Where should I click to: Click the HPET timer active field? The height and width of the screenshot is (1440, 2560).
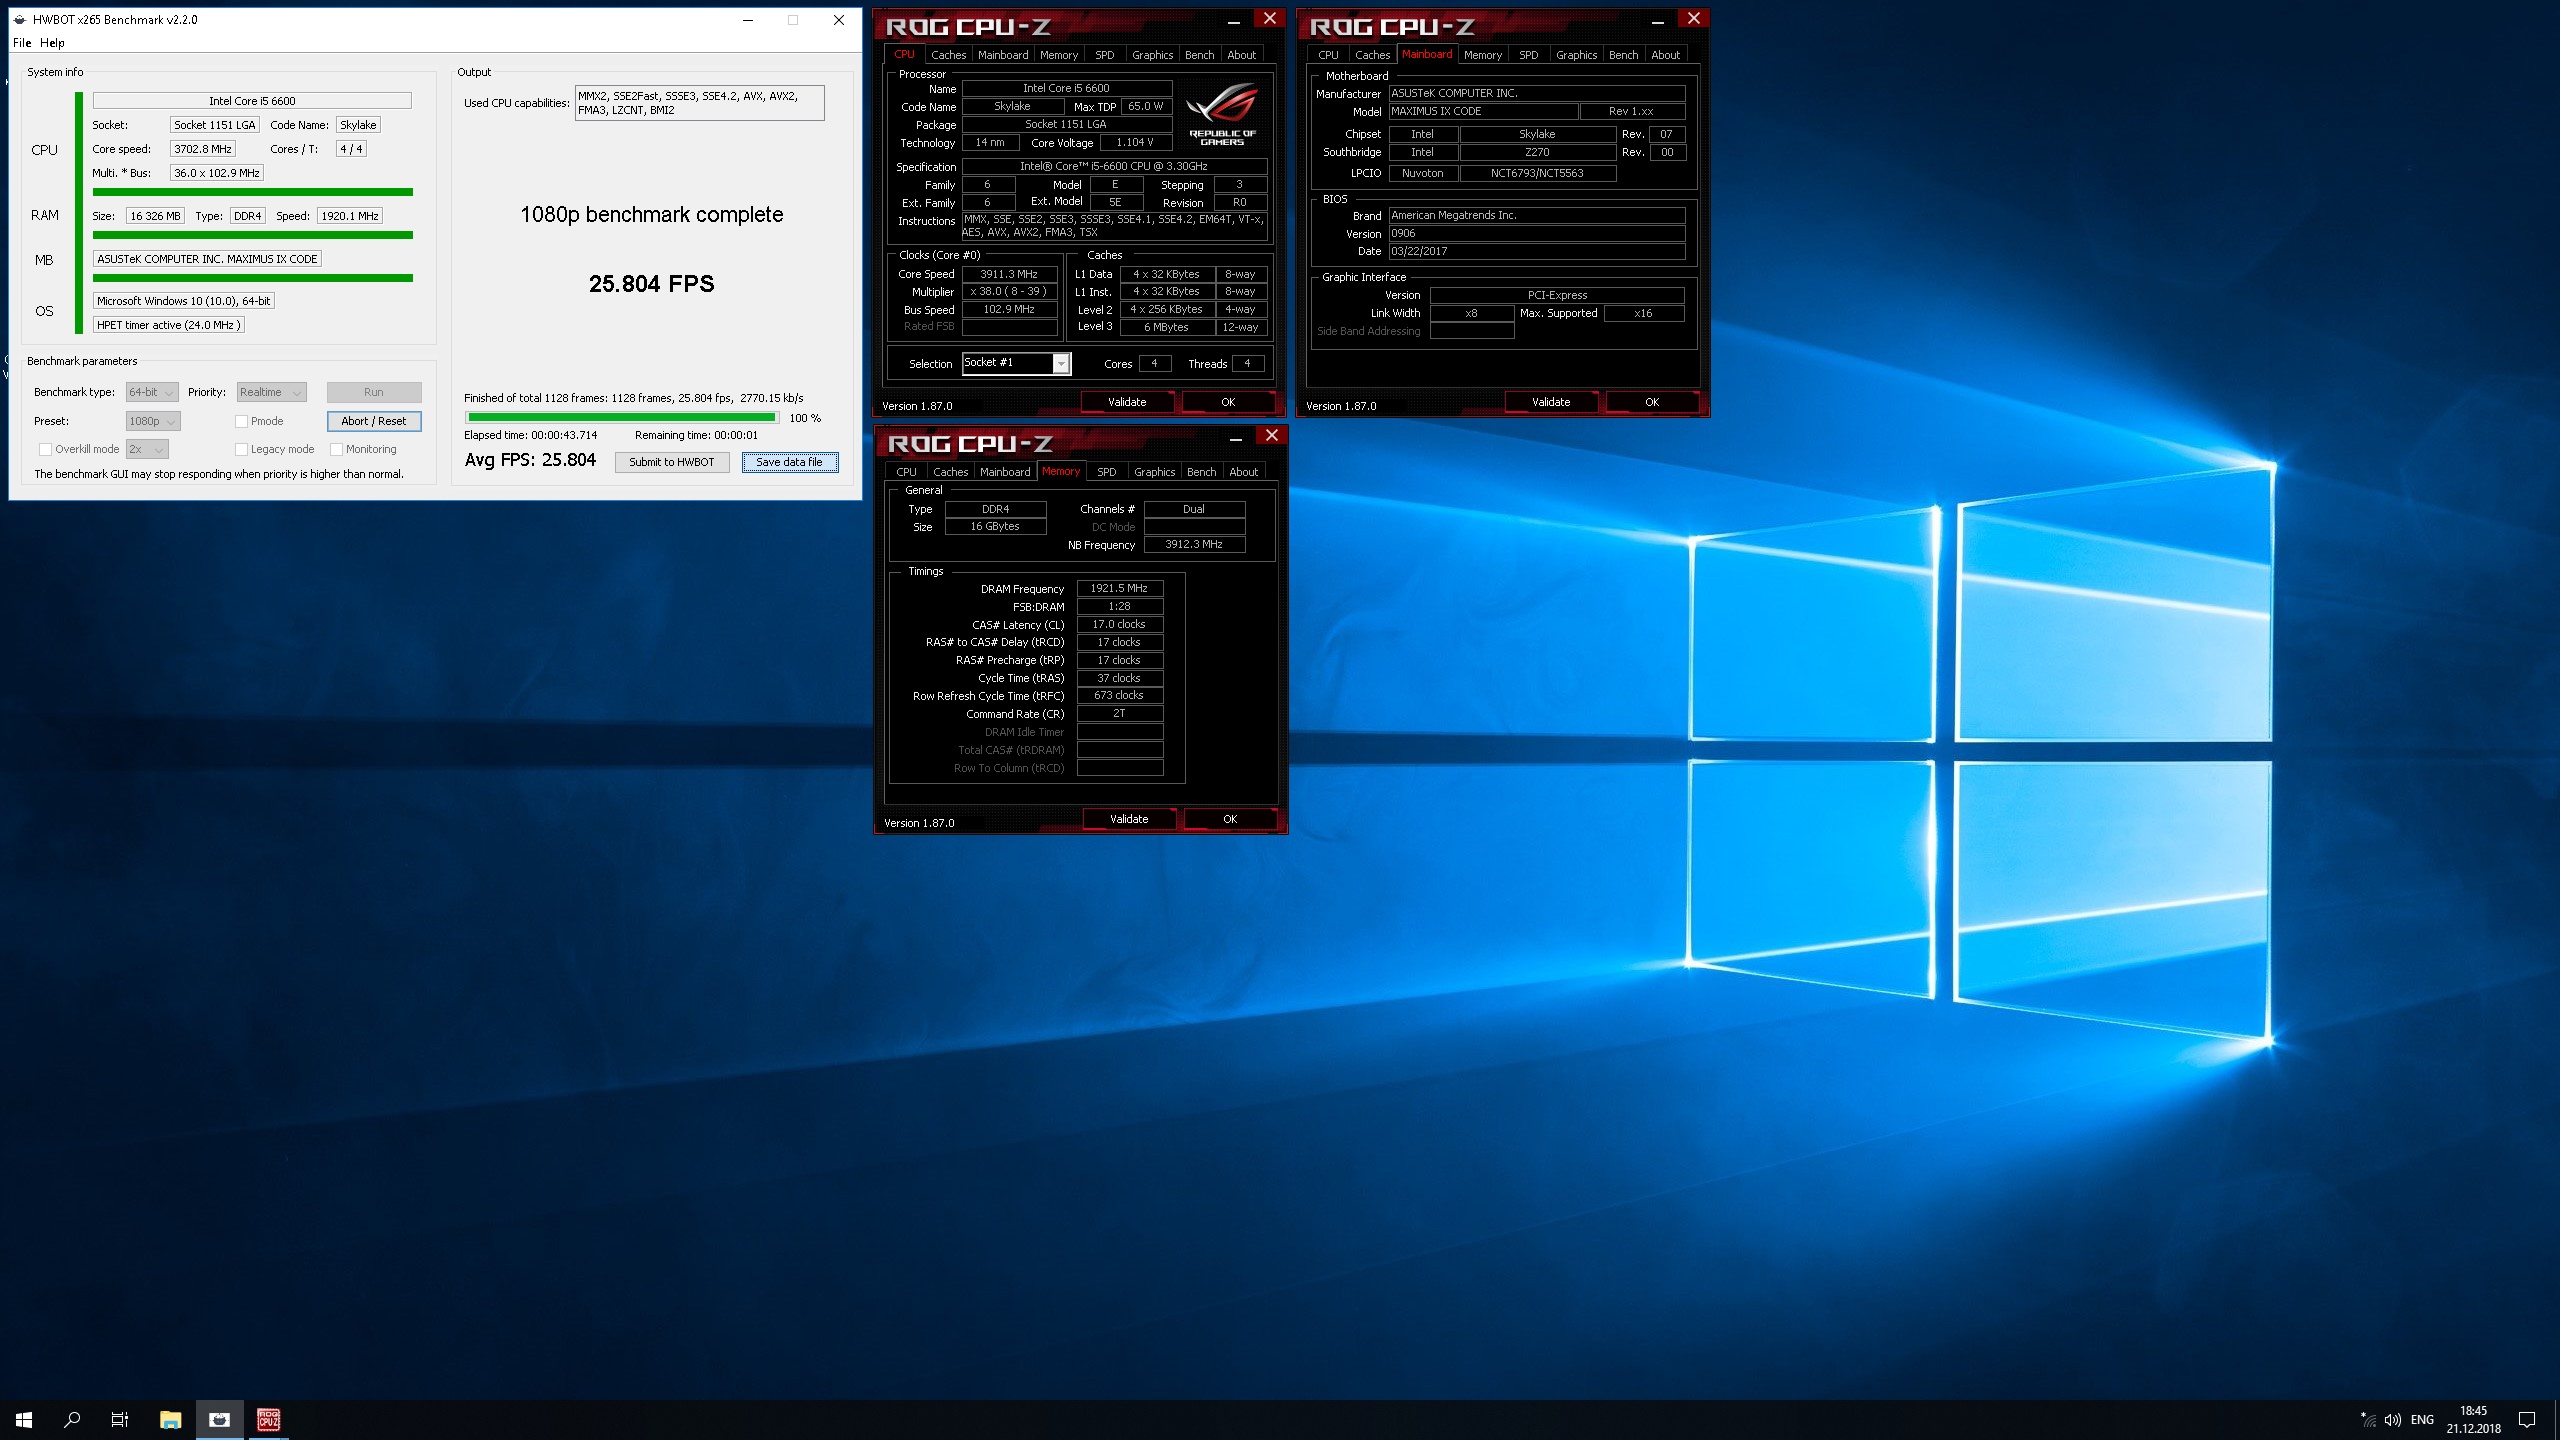coord(168,325)
